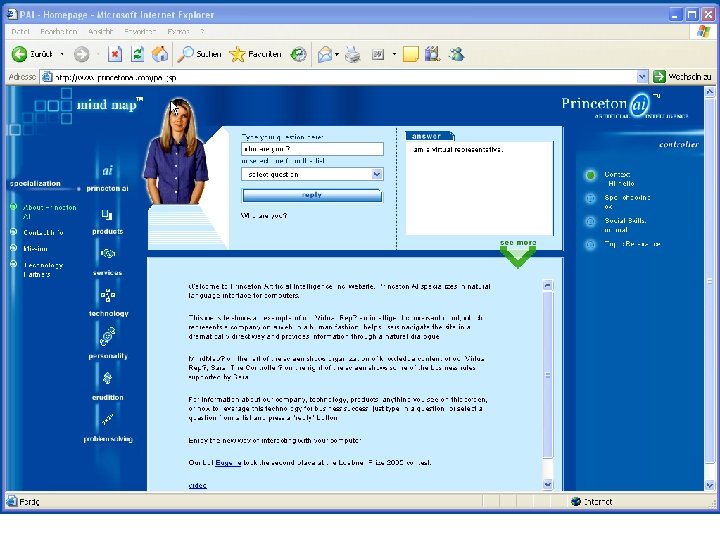Screen dimensions: 720x540
Task: Click inner text scrollbar down arrow
Action: pos(547,484)
